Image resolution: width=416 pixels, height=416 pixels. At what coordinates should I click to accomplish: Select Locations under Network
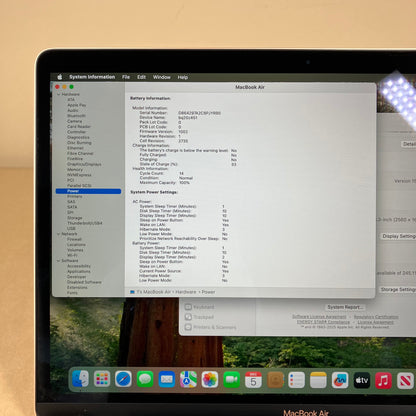76,244
